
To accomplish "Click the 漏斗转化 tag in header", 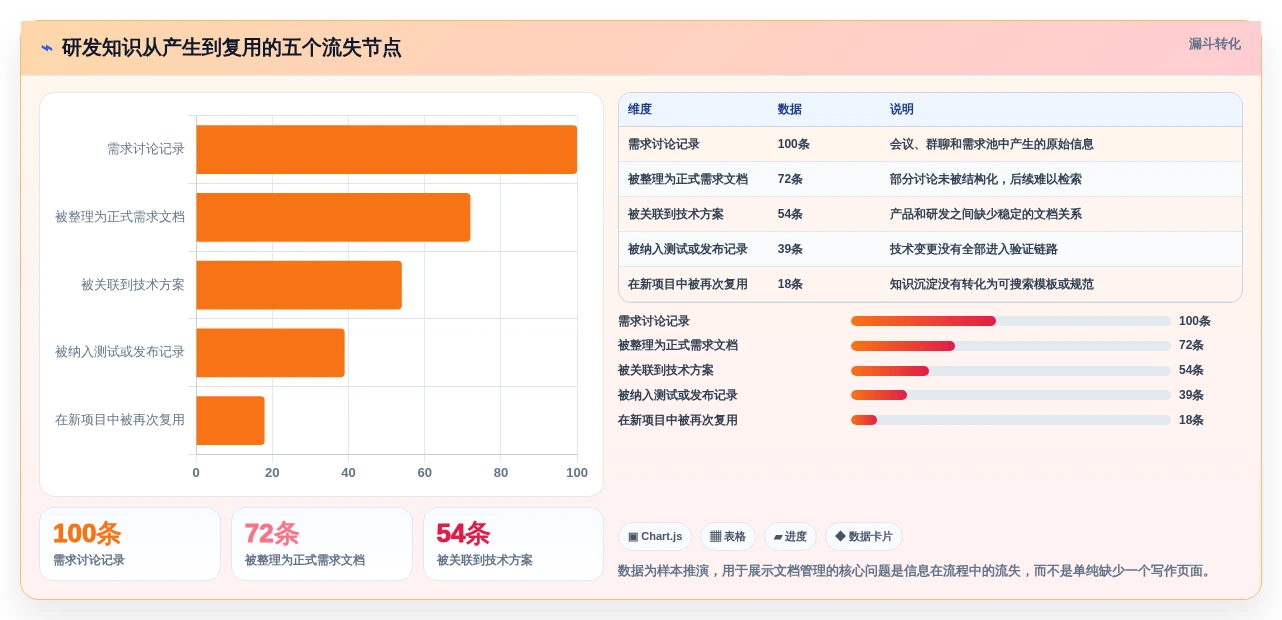I will (1214, 44).
